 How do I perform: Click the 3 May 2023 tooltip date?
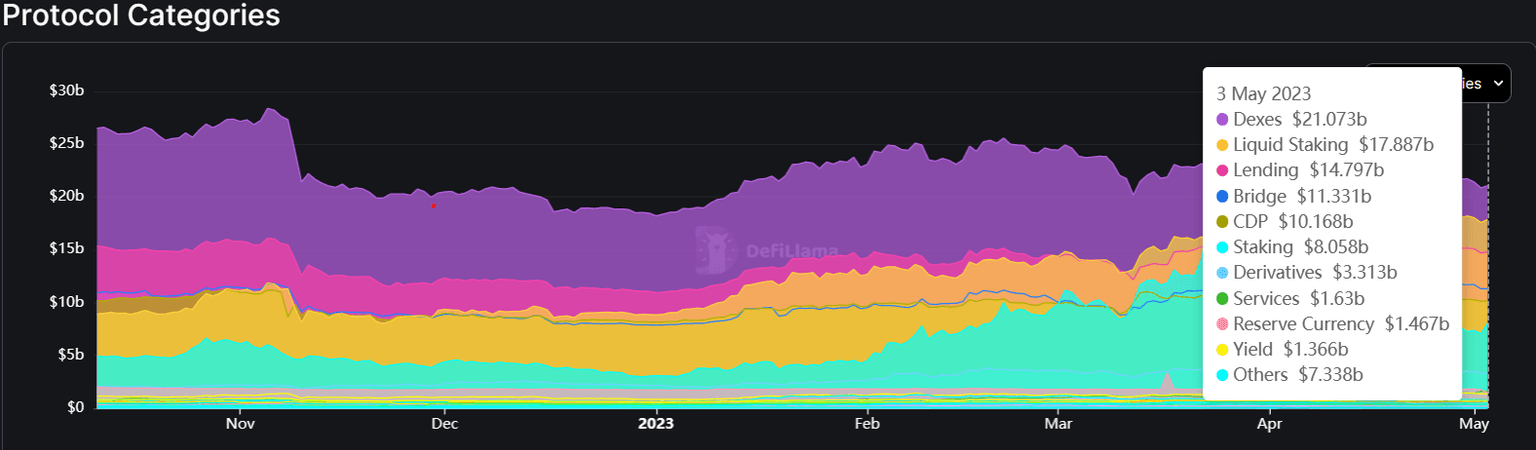1265,94
